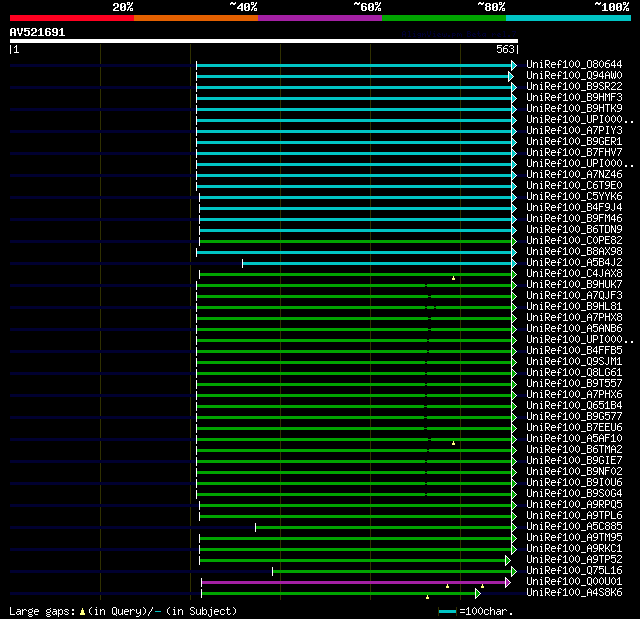The width and height of the screenshot is (640, 619).
Task: Select the UniRef100_A9RKC1 label
Action: tap(574, 549)
